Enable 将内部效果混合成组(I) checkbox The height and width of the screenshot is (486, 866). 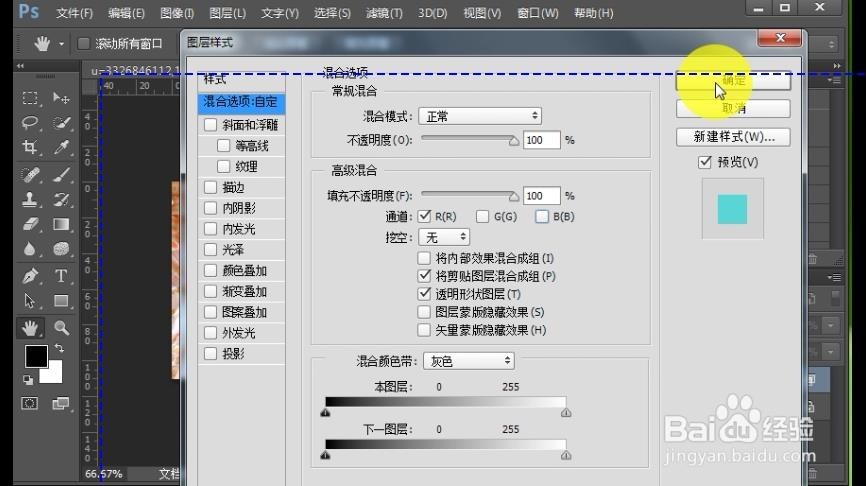click(424, 258)
